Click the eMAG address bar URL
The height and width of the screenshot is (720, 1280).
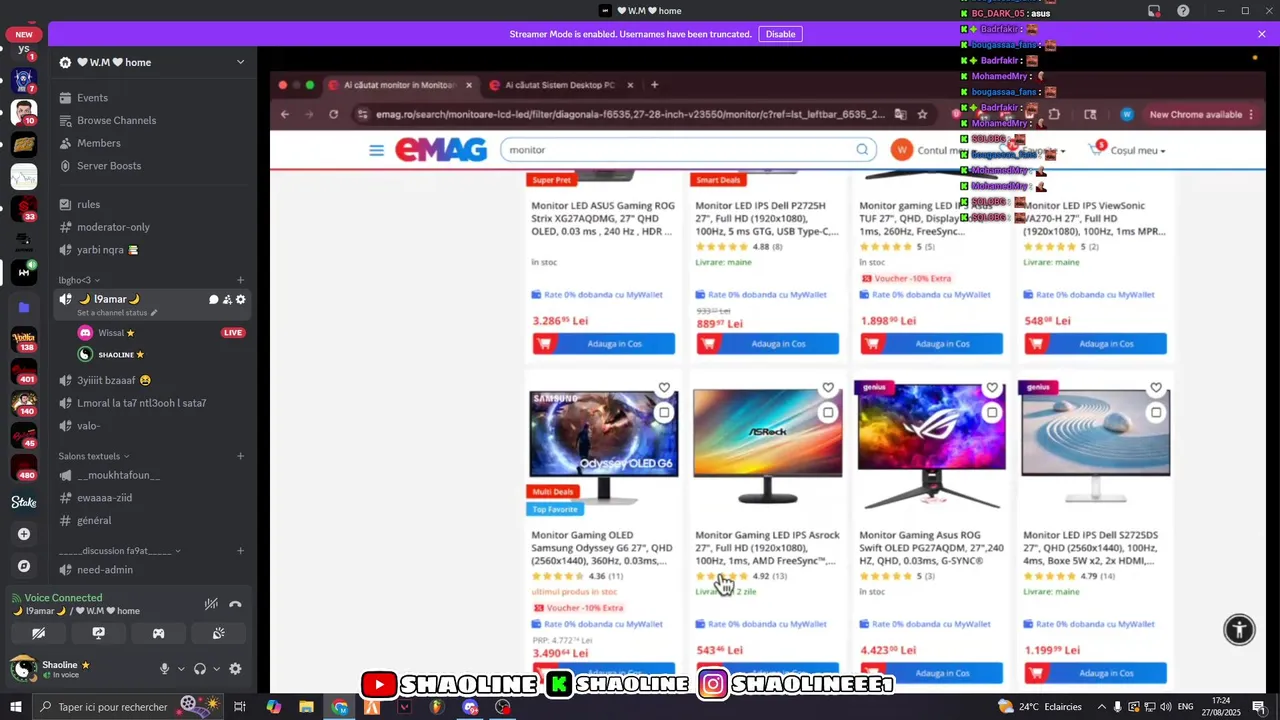pyautogui.click(x=629, y=114)
